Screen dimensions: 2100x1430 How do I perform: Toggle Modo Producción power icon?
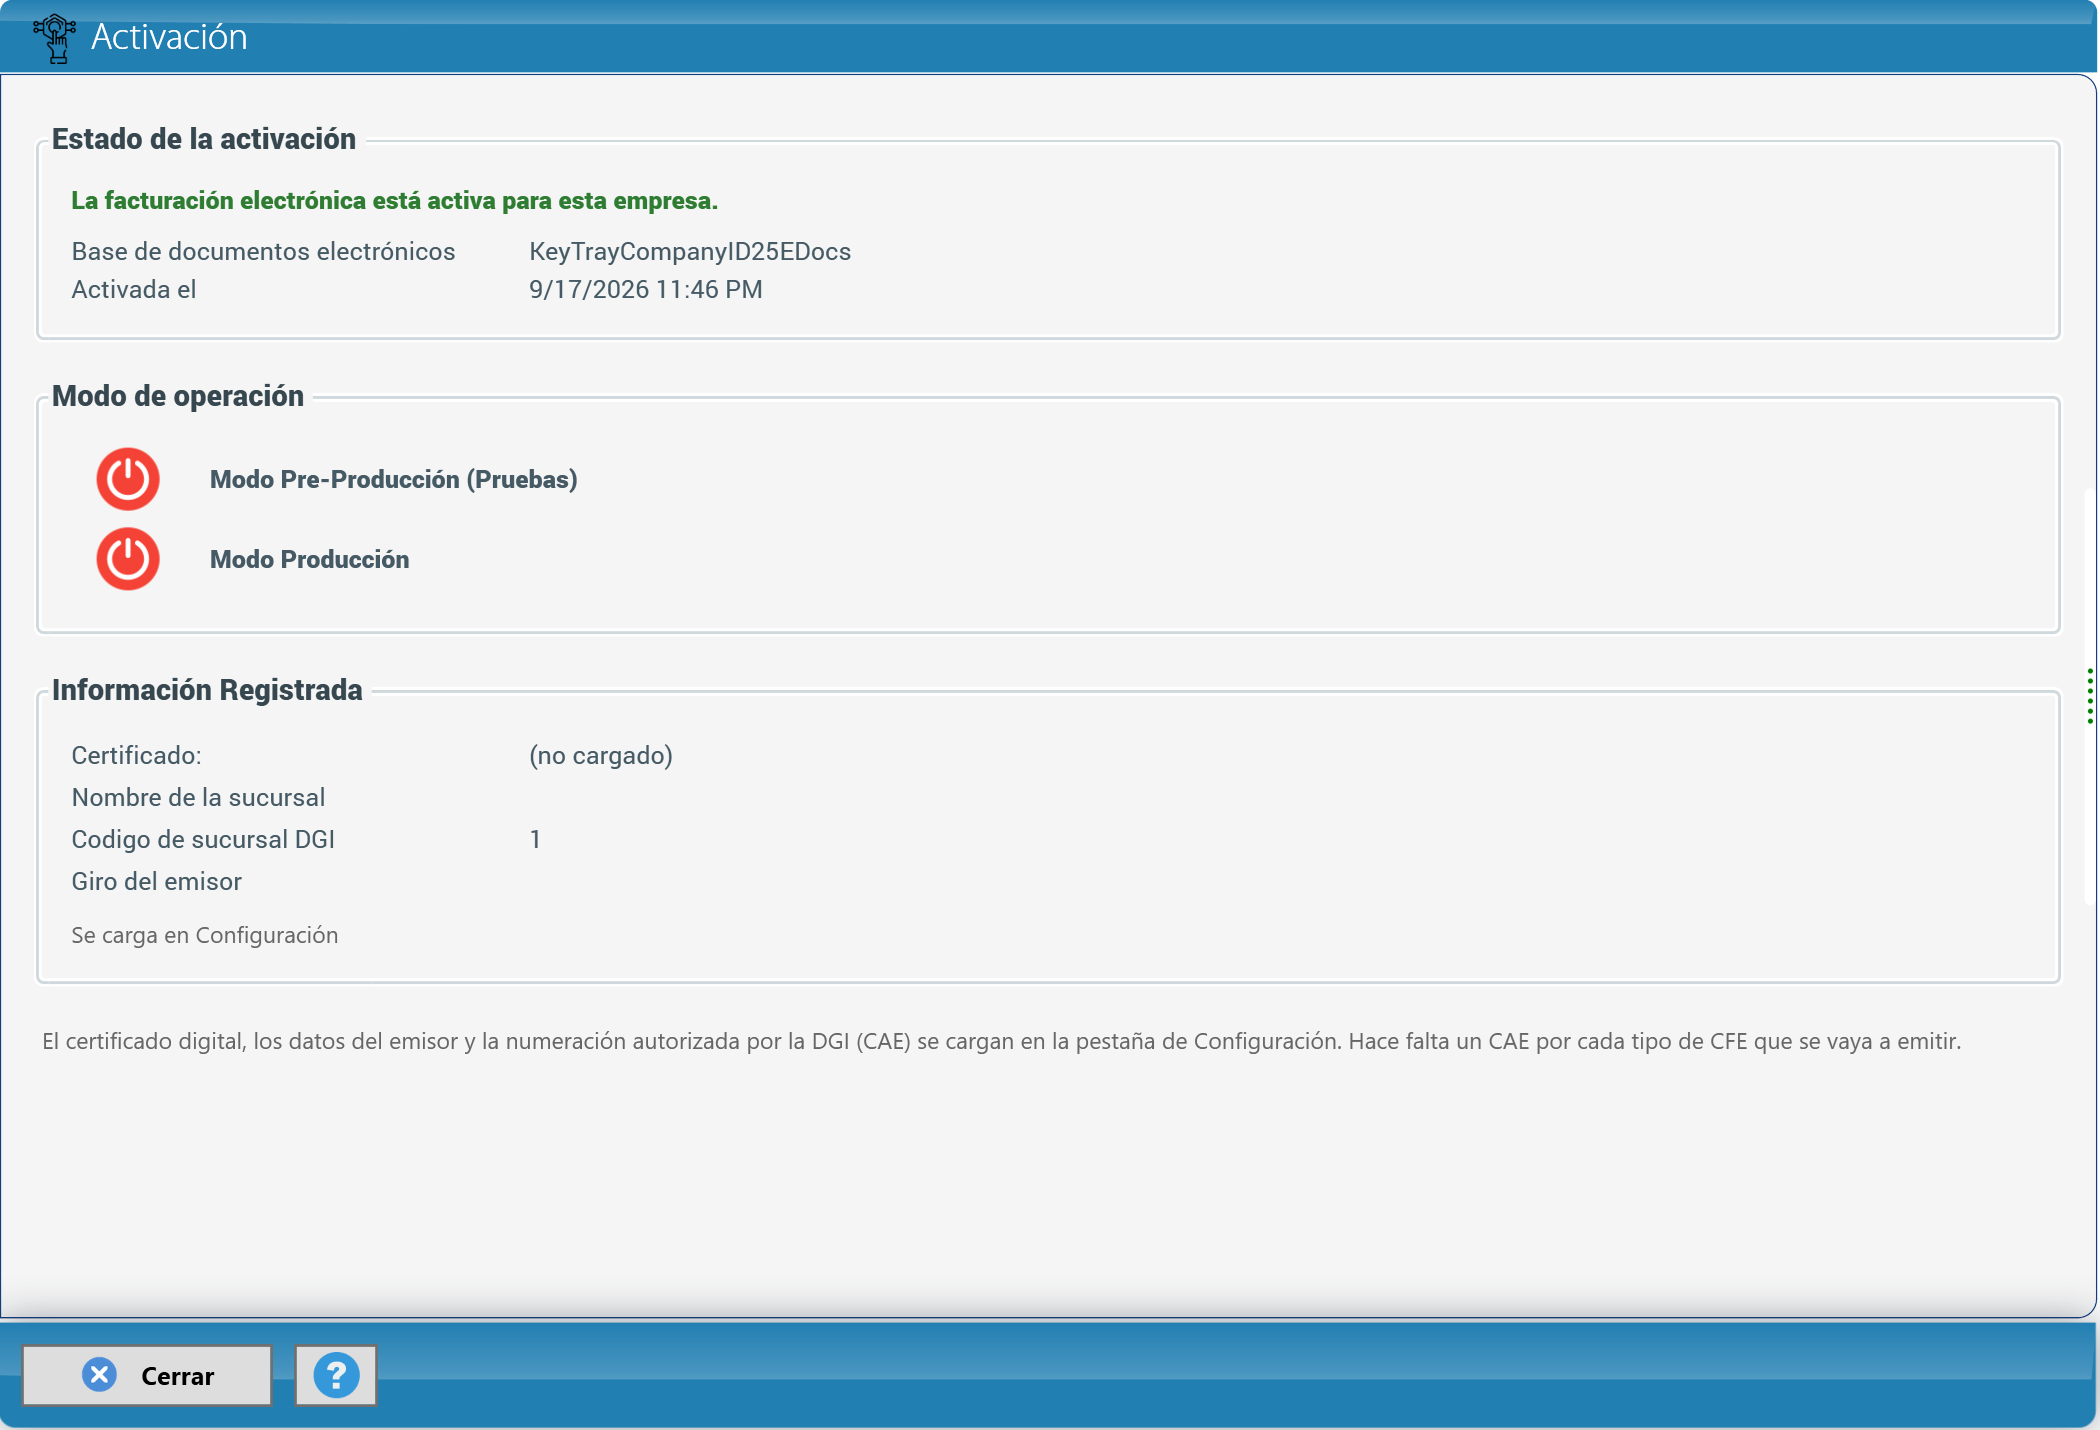[128, 559]
